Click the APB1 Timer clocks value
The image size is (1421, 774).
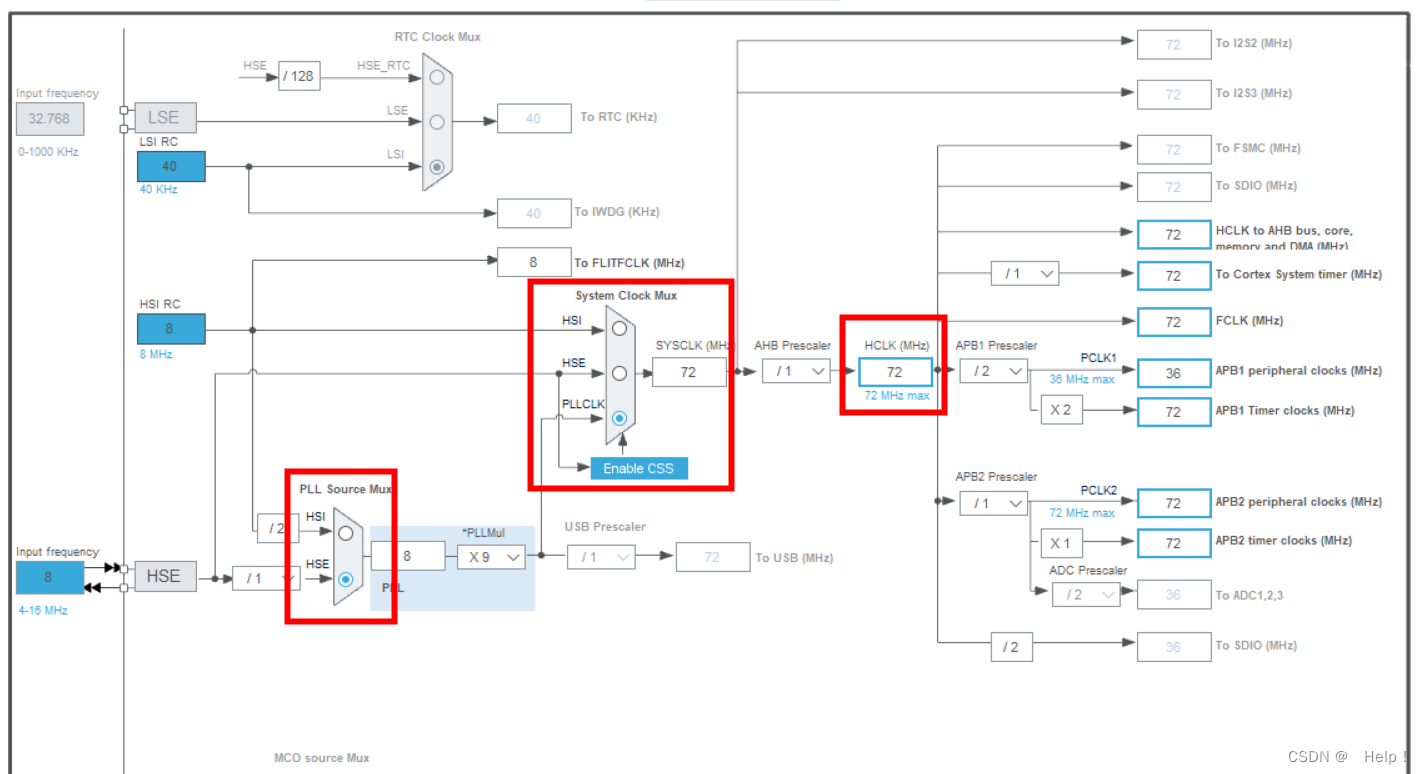tap(1174, 412)
